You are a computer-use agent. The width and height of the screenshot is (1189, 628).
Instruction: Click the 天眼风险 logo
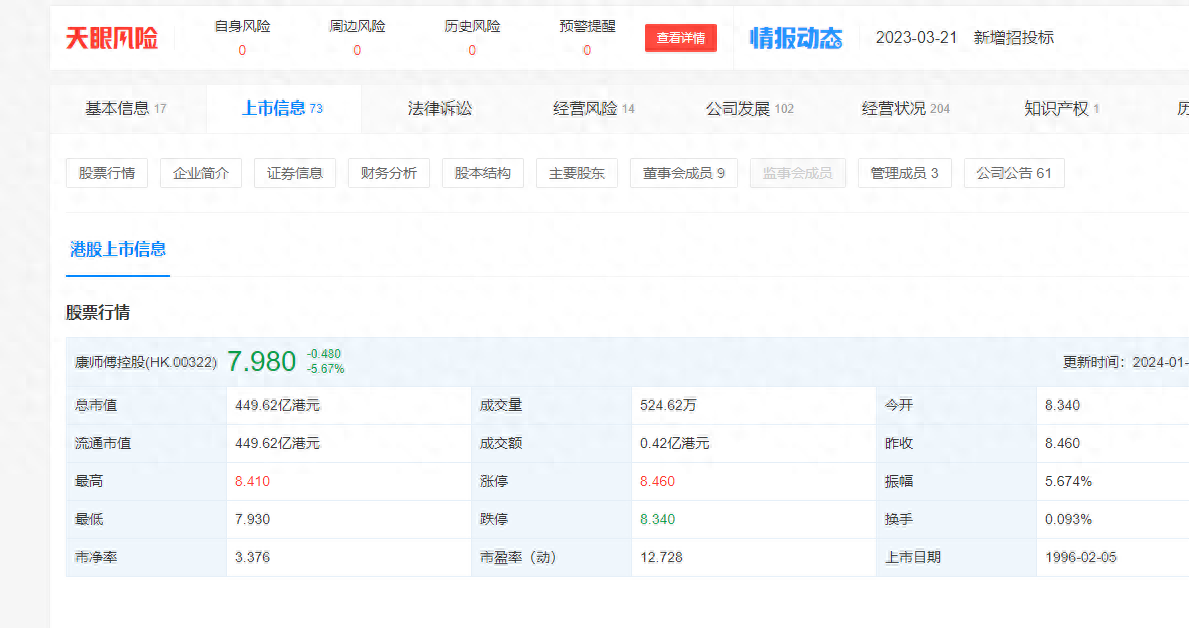click(x=111, y=38)
